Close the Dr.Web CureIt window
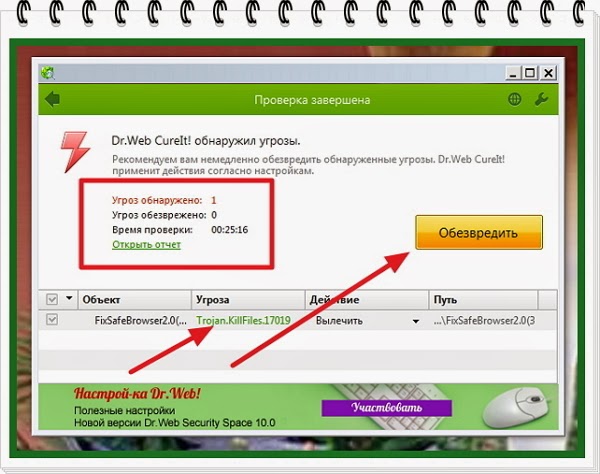 tap(548, 73)
